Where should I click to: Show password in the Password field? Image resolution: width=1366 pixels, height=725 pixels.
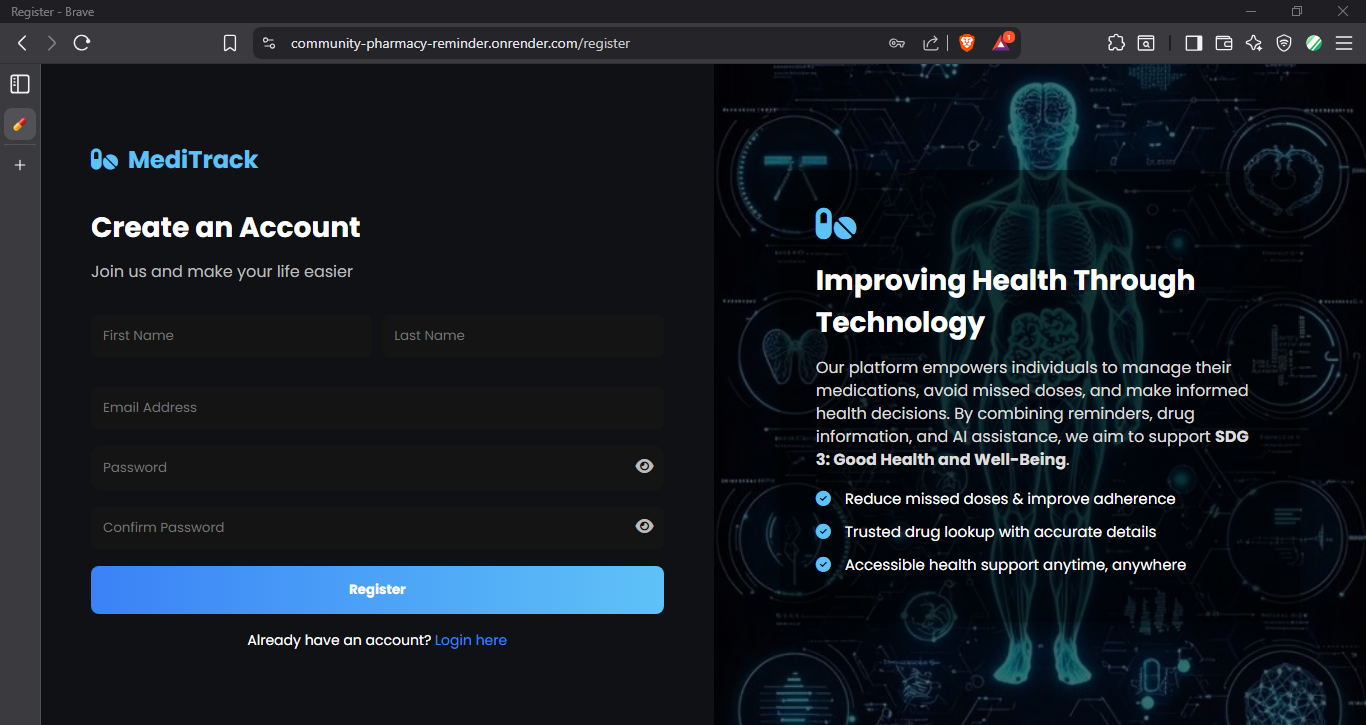(x=645, y=466)
